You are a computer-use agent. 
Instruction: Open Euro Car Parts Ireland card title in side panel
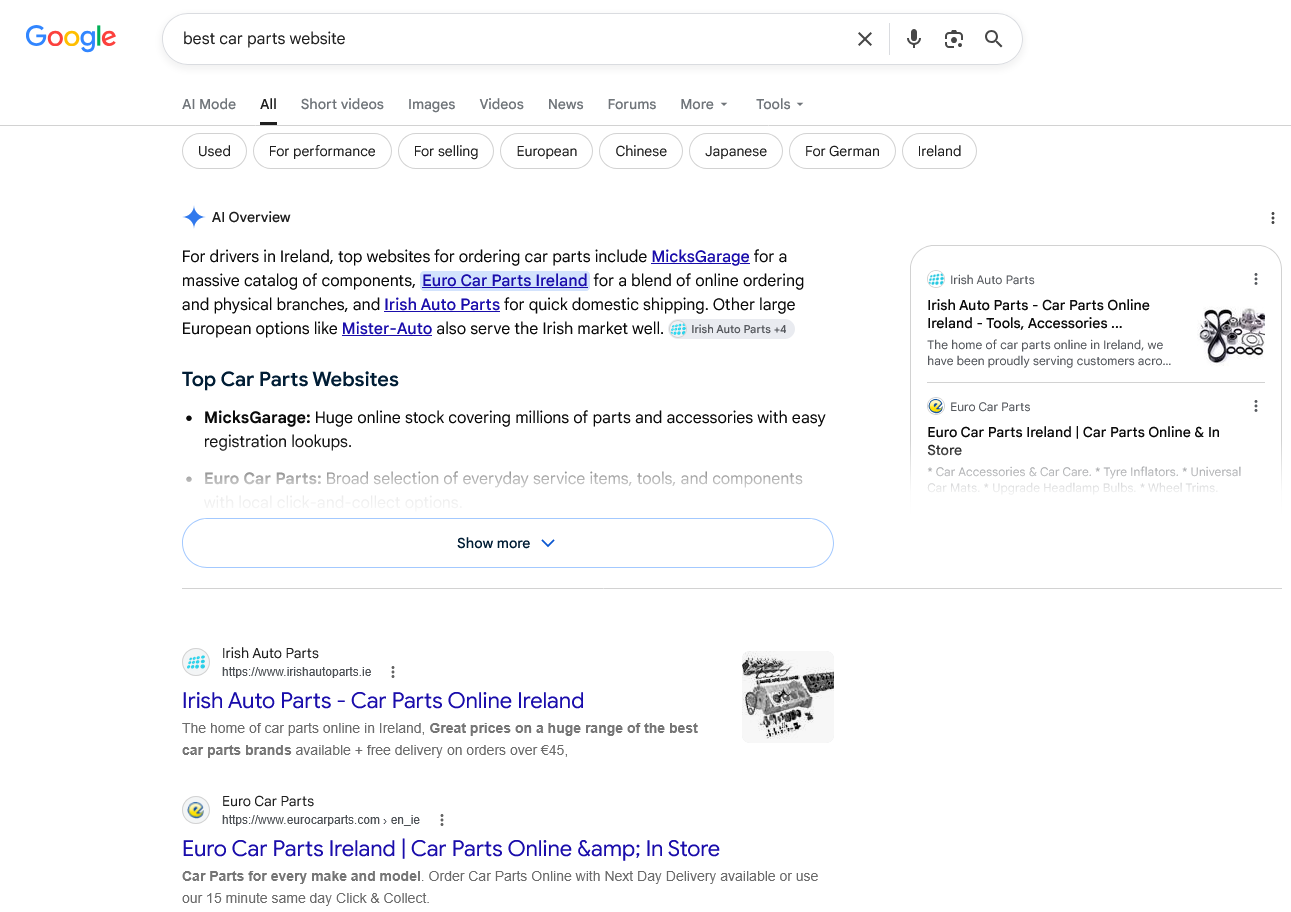pyautogui.click(x=1073, y=441)
